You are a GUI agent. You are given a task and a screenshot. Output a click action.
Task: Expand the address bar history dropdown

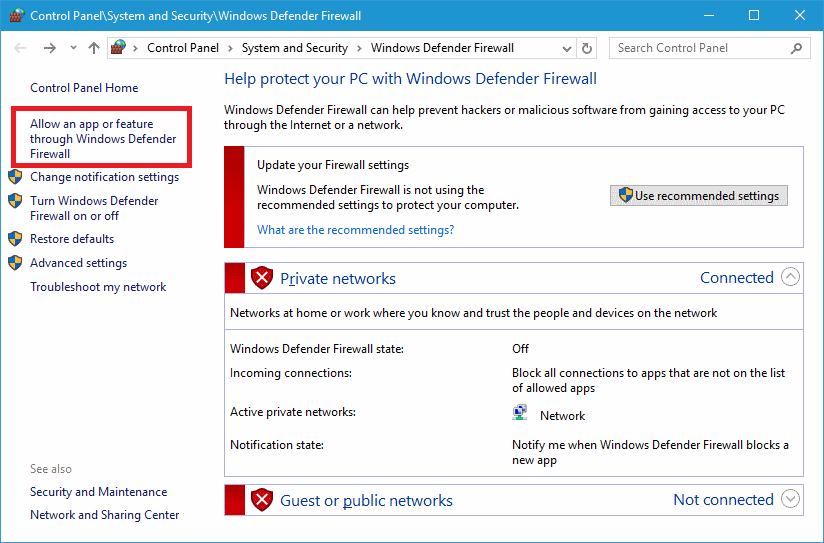[566, 48]
